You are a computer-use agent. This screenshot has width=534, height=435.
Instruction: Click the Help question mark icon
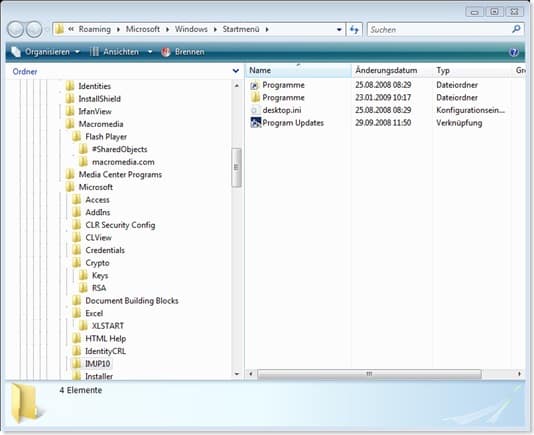pos(514,52)
